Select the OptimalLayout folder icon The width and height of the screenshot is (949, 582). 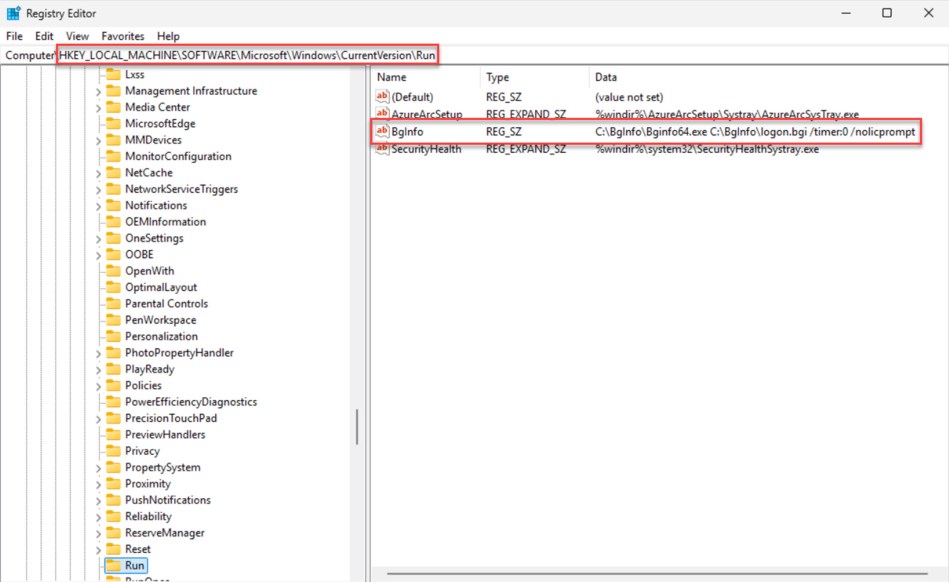coord(113,287)
